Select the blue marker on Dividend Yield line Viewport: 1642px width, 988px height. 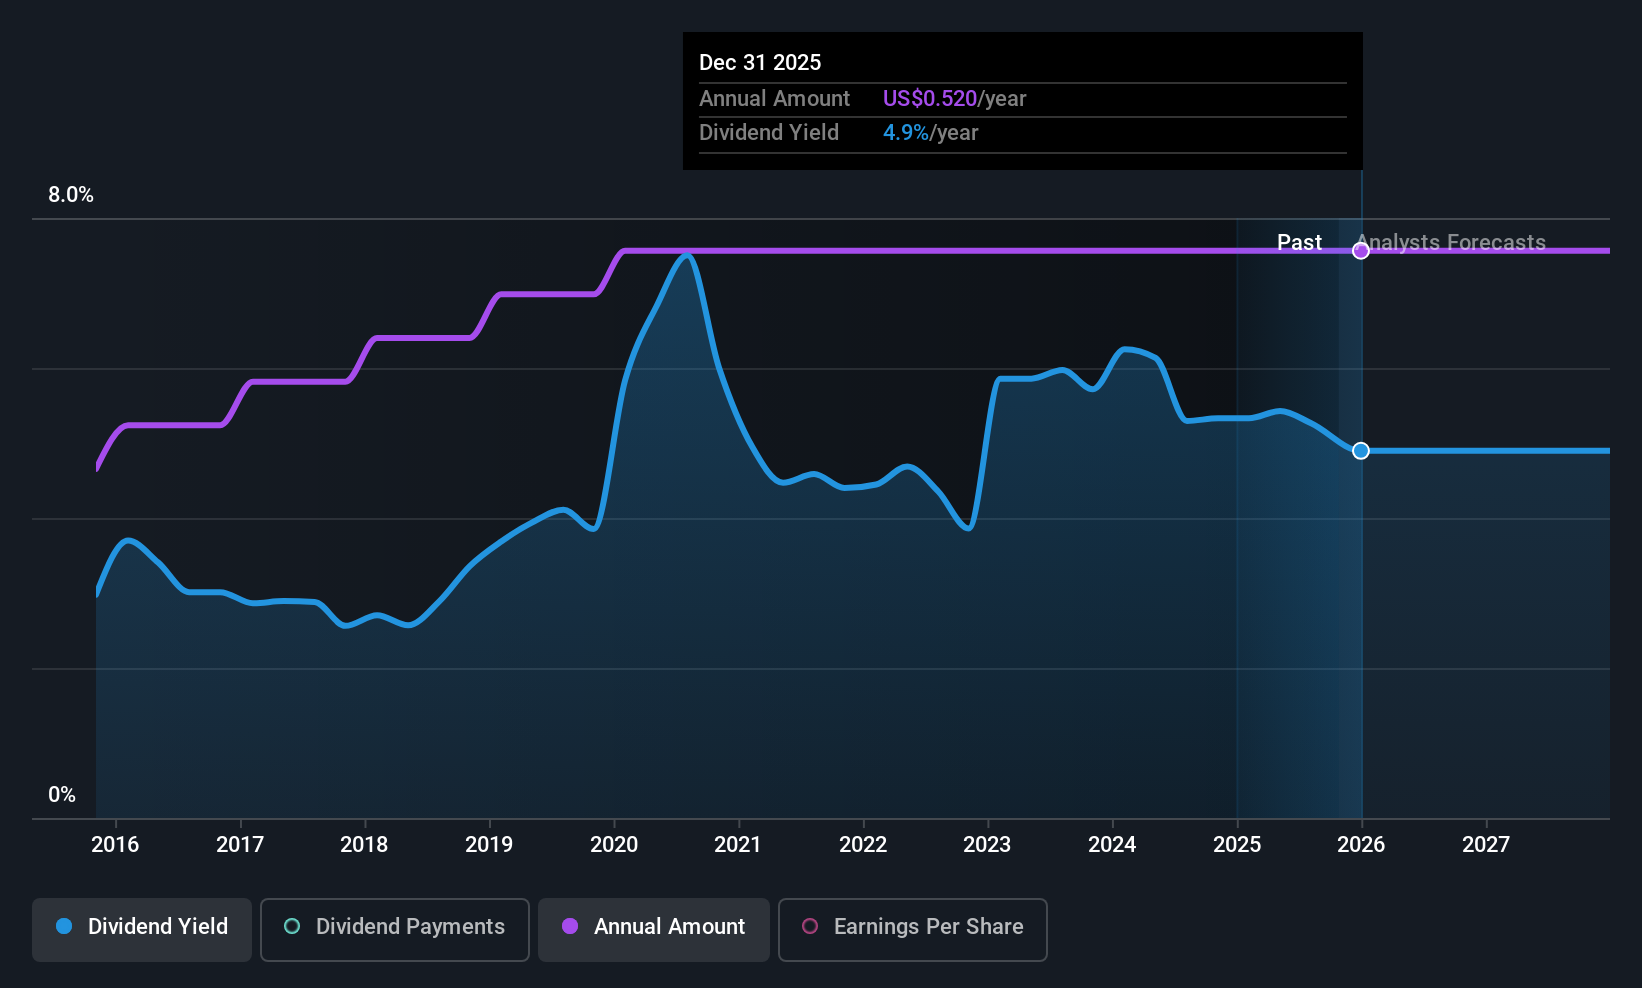point(1360,451)
